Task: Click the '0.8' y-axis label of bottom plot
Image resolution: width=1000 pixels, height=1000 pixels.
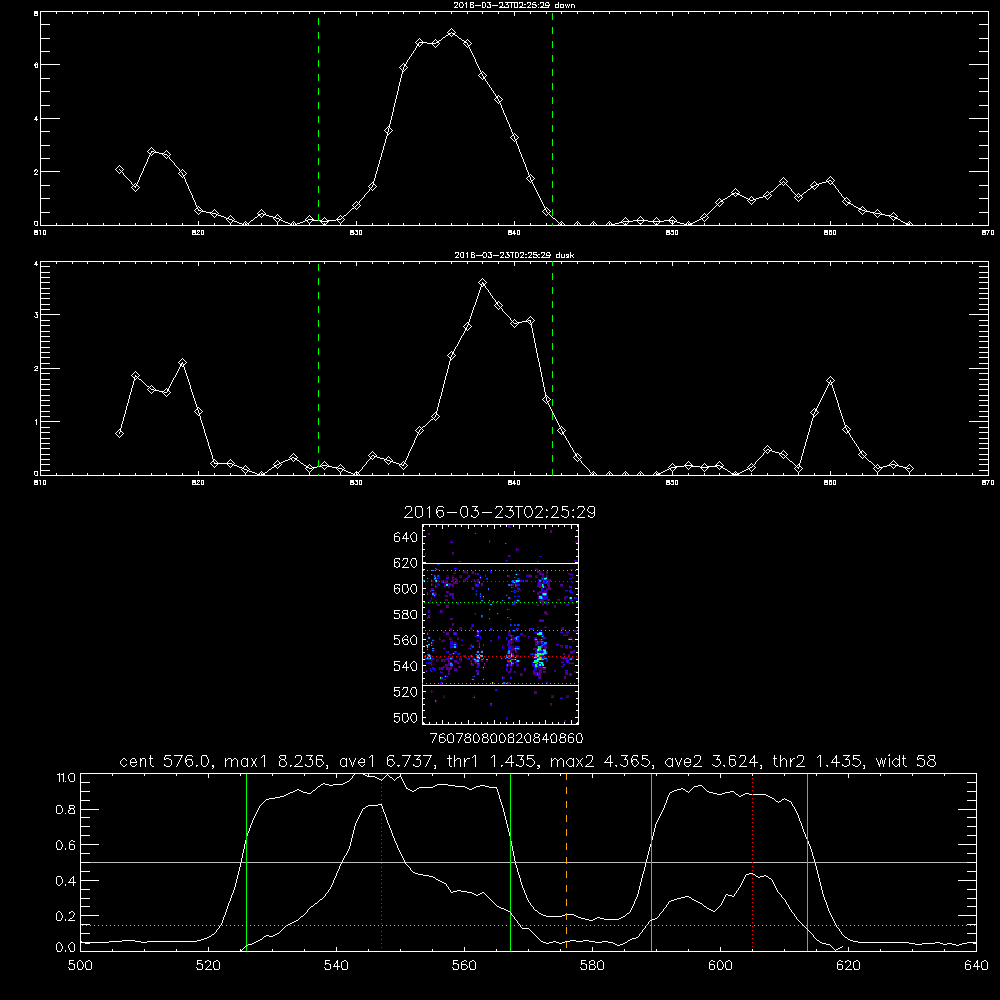Action: [x=66, y=810]
